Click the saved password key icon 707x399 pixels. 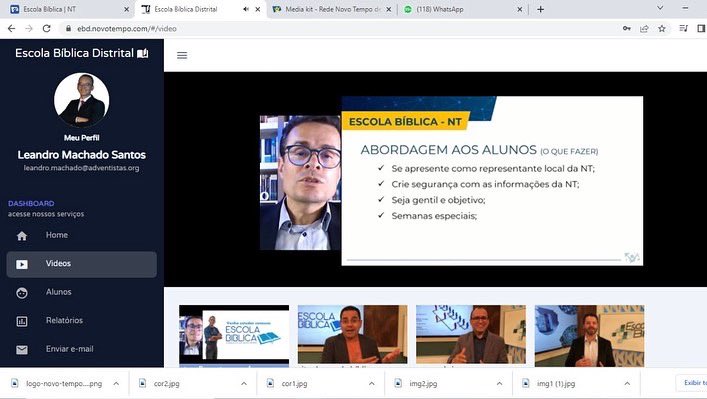[x=627, y=28]
